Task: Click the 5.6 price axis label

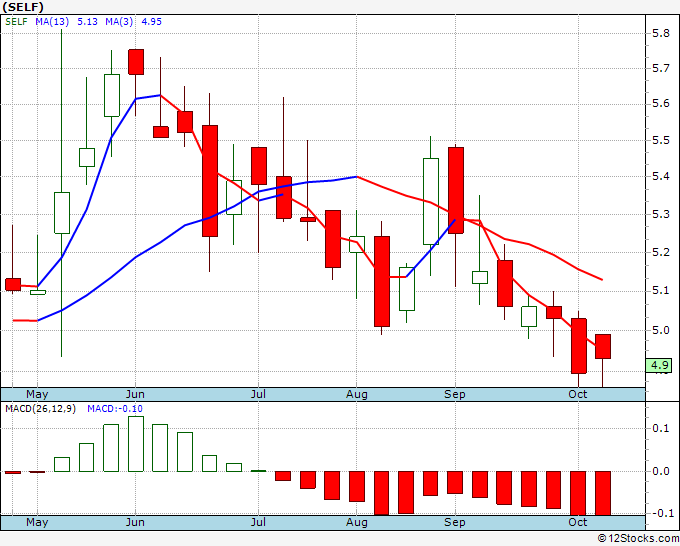Action: pyautogui.click(x=661, y=103)
